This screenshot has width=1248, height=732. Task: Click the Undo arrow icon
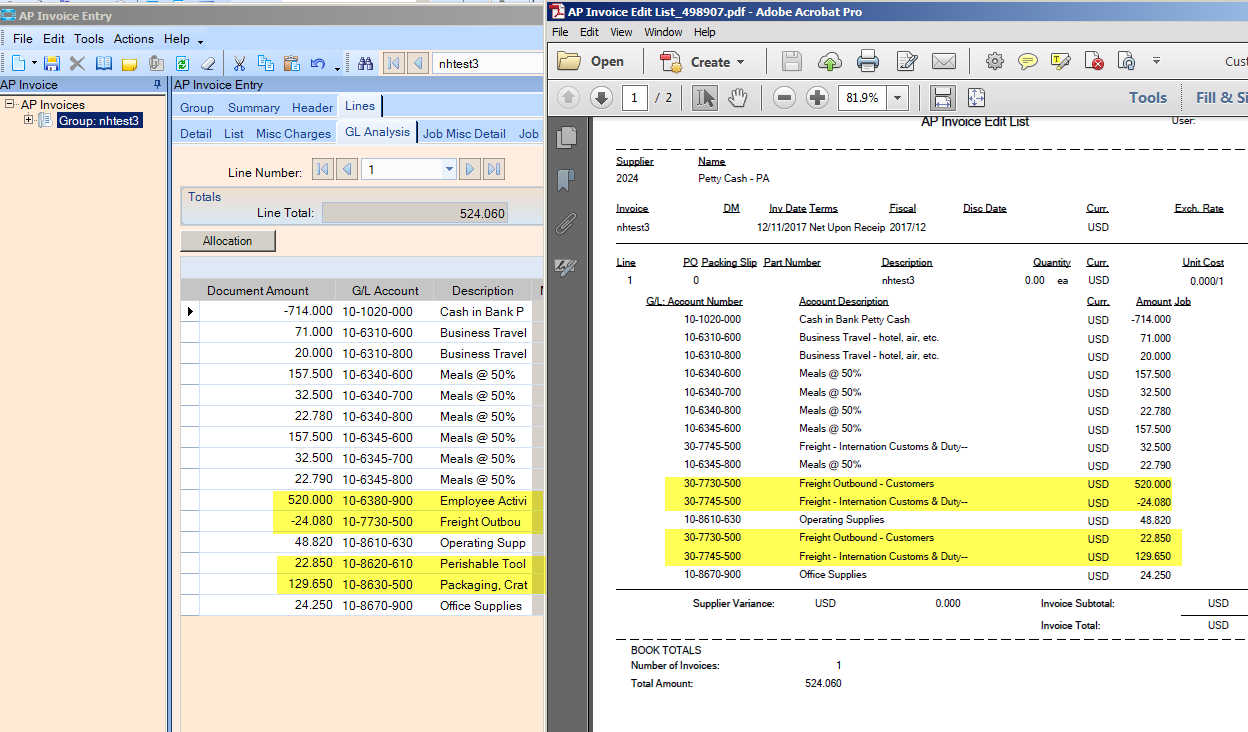[x=318, y=63]
